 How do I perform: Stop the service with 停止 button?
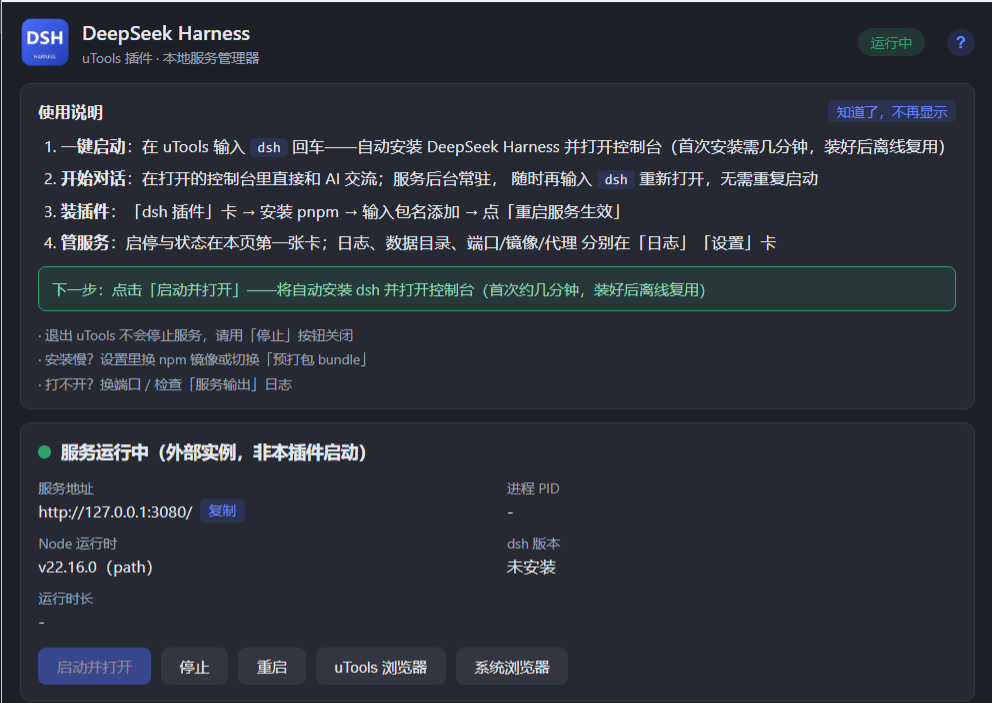point(194,666)
